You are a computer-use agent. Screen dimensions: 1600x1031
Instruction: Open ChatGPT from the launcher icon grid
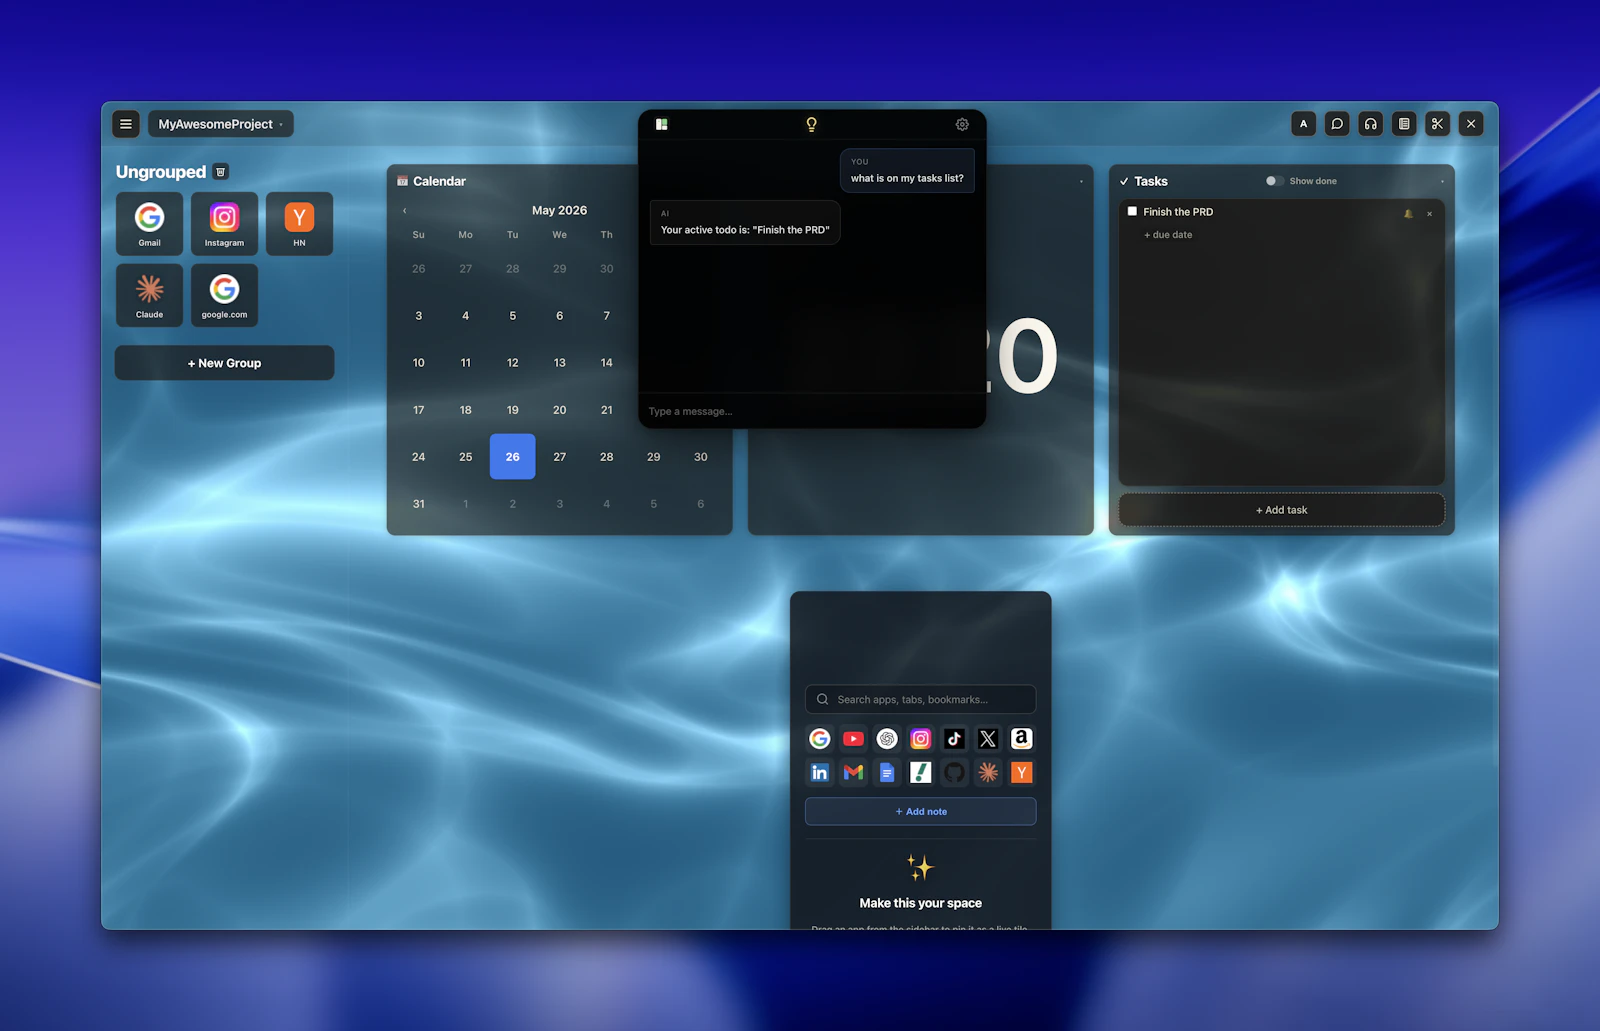(887, 739)
